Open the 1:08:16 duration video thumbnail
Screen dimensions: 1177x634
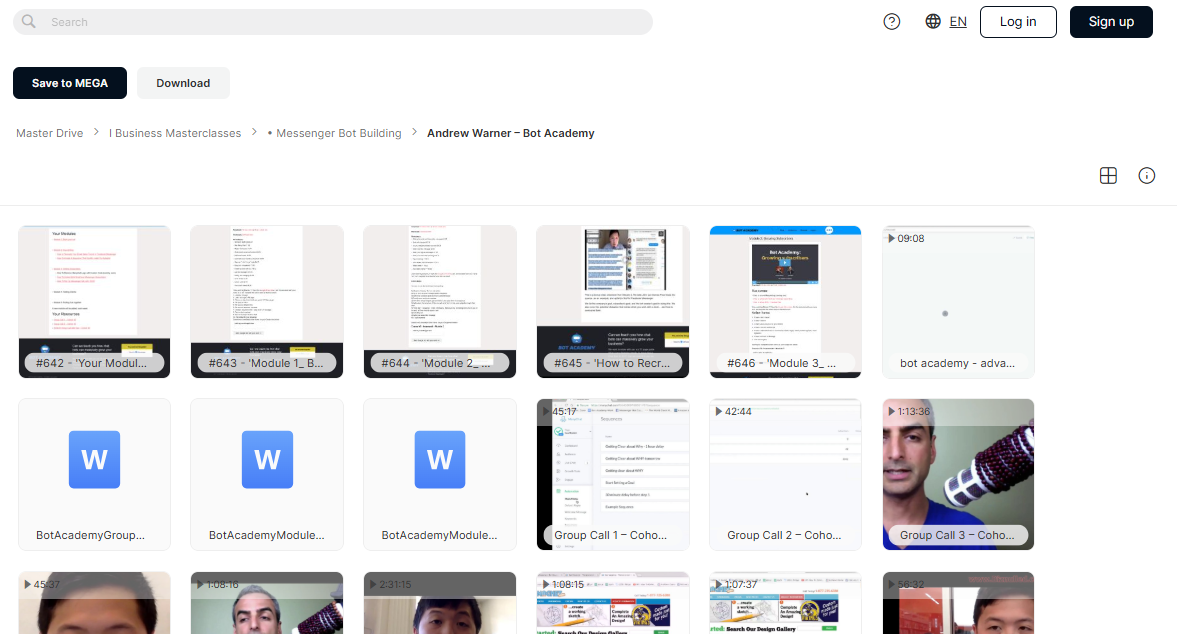click(x=267, y=603)
